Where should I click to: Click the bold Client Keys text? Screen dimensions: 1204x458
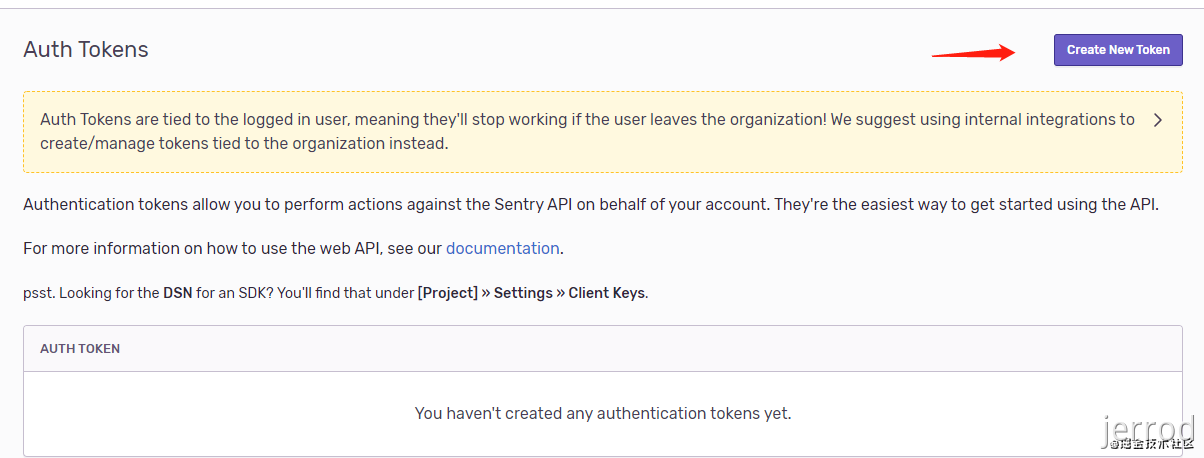click(x=607, y=293)
